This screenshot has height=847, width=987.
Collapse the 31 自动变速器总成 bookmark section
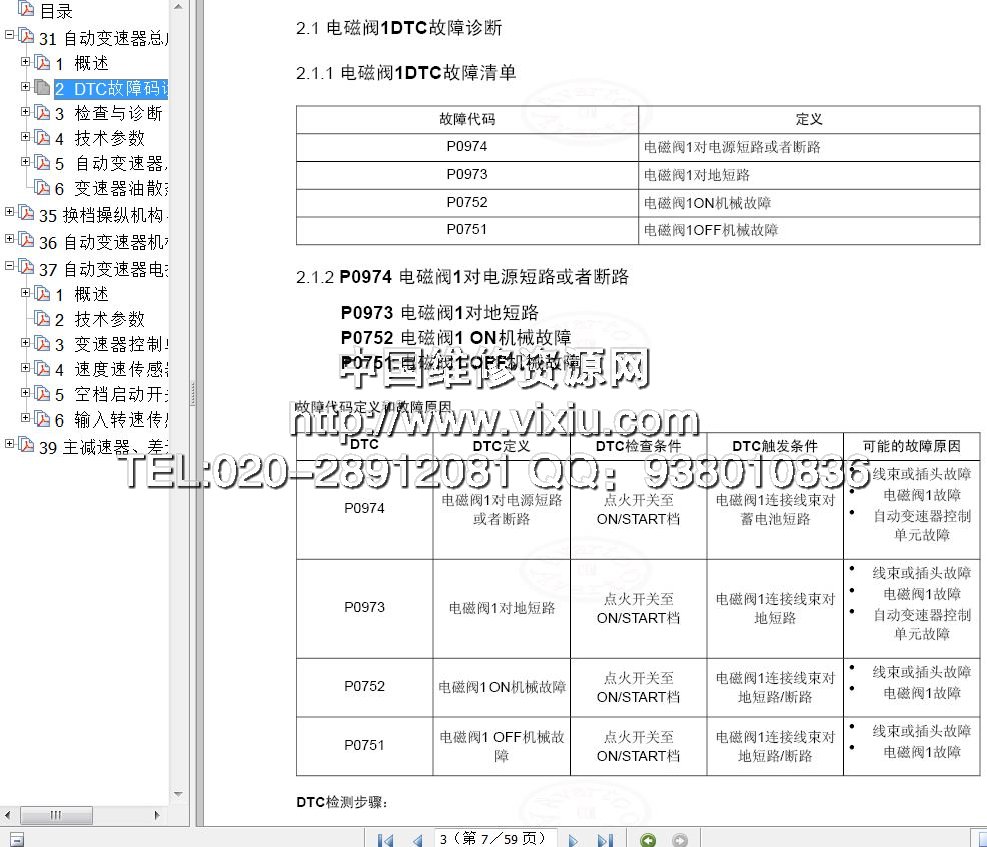click(x=10, y=35)
